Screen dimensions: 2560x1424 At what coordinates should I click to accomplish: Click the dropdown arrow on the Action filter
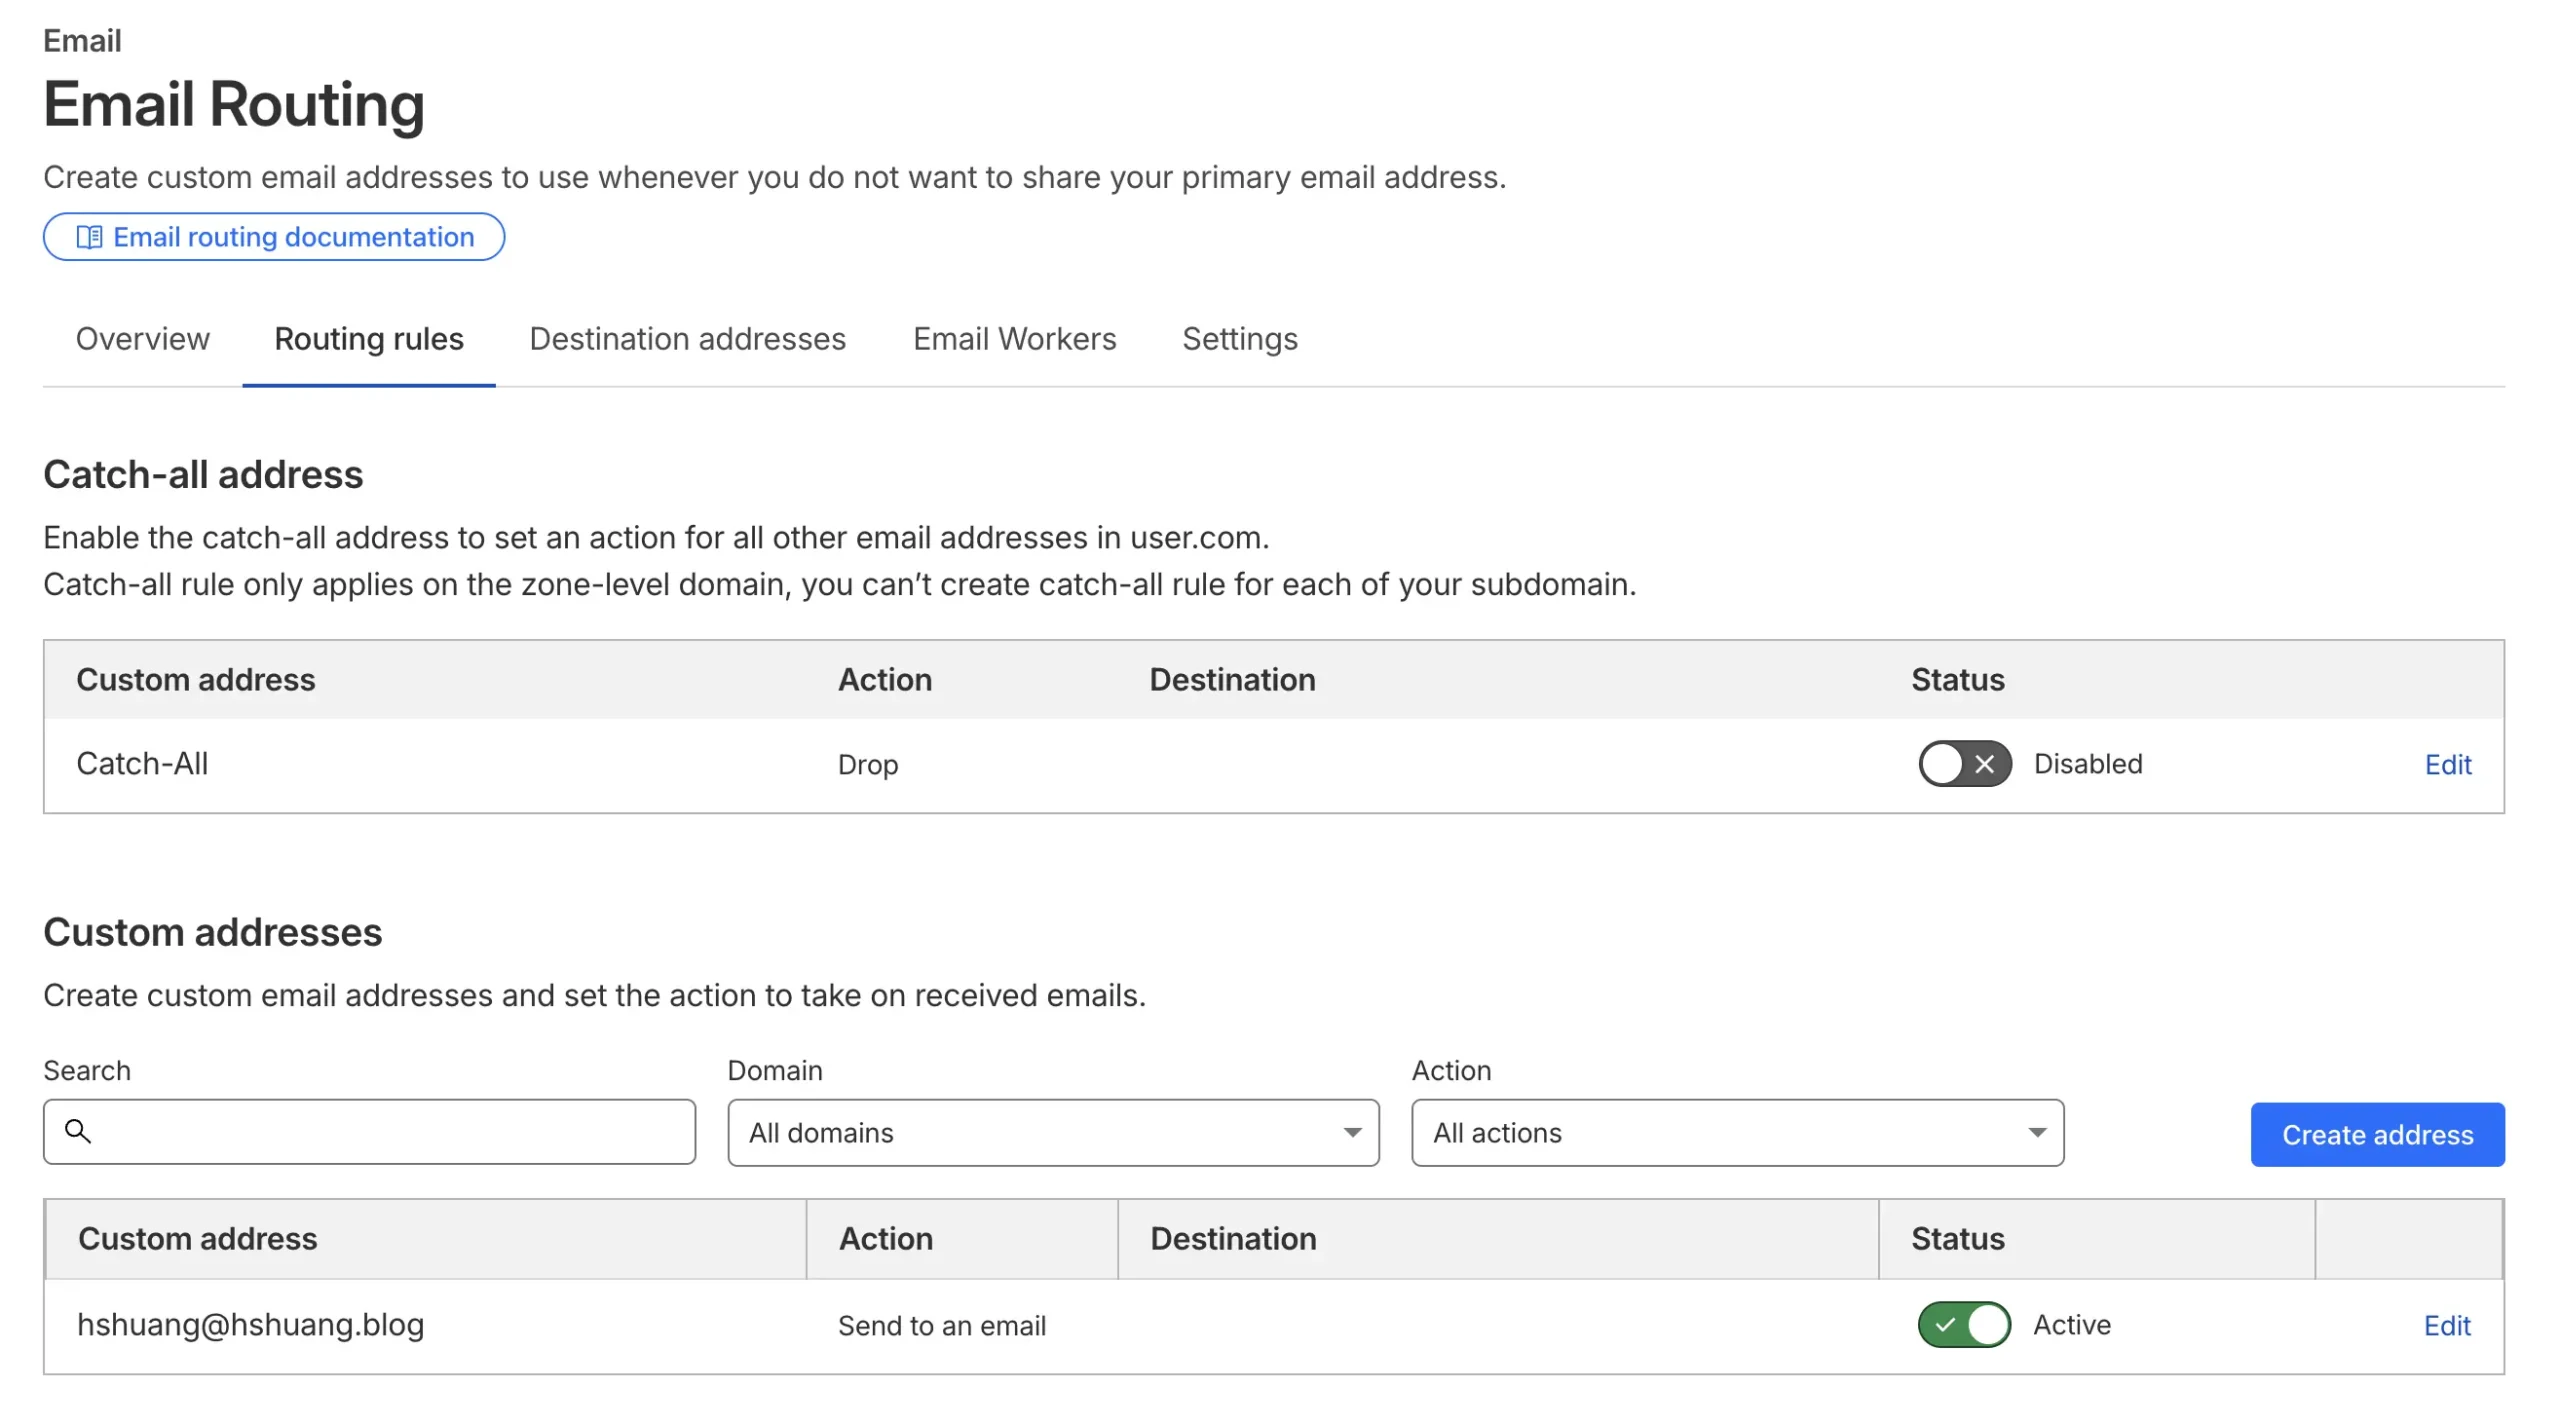coord(2037,1132)
